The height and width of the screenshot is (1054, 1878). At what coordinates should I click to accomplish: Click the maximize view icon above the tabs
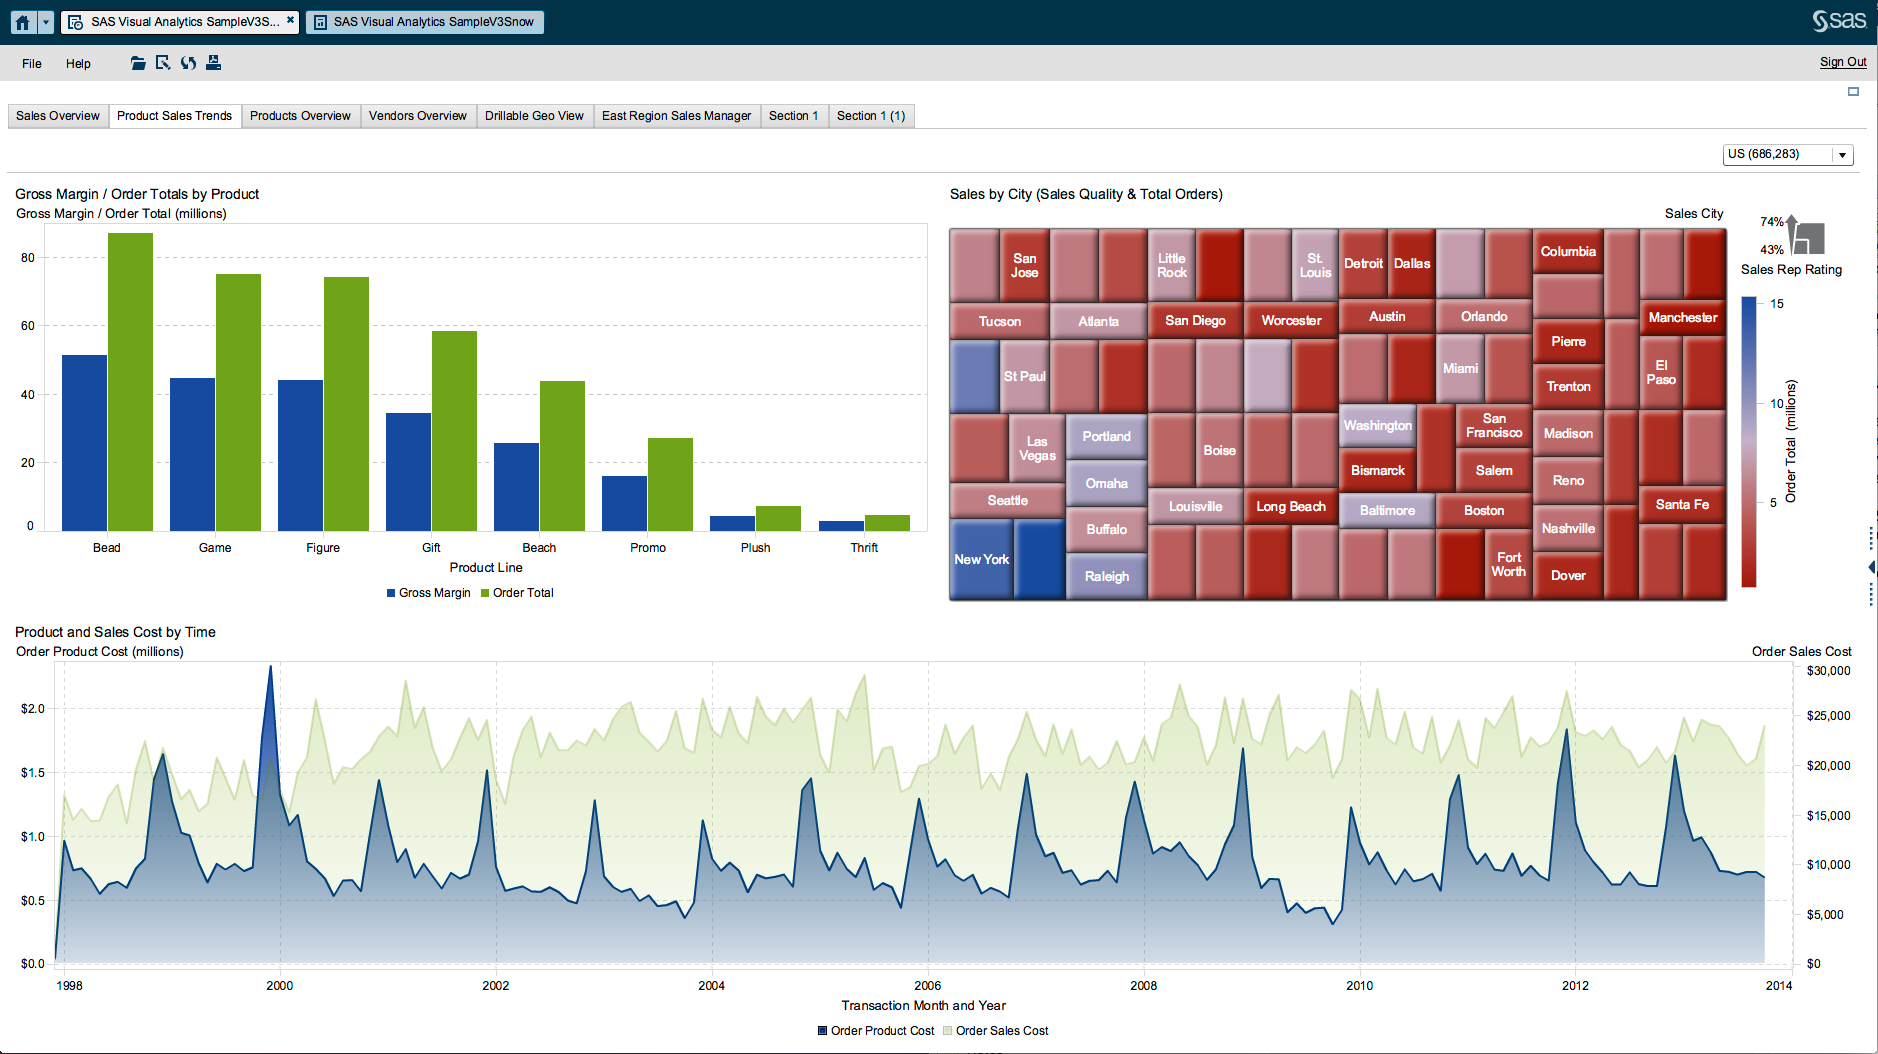point(1853,91)
